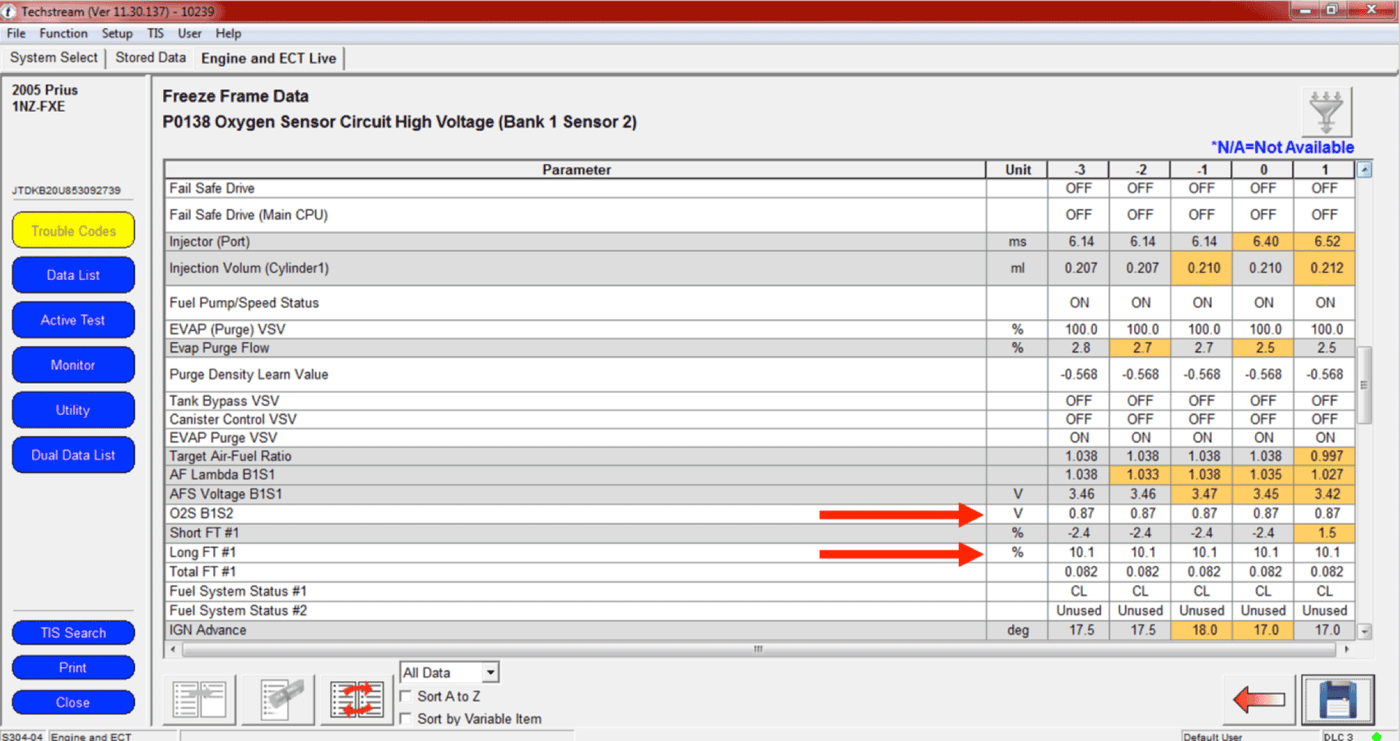This screenshot has height=741, width=1400.
Task: Open the Monitor button
Action: pos(73,365)
